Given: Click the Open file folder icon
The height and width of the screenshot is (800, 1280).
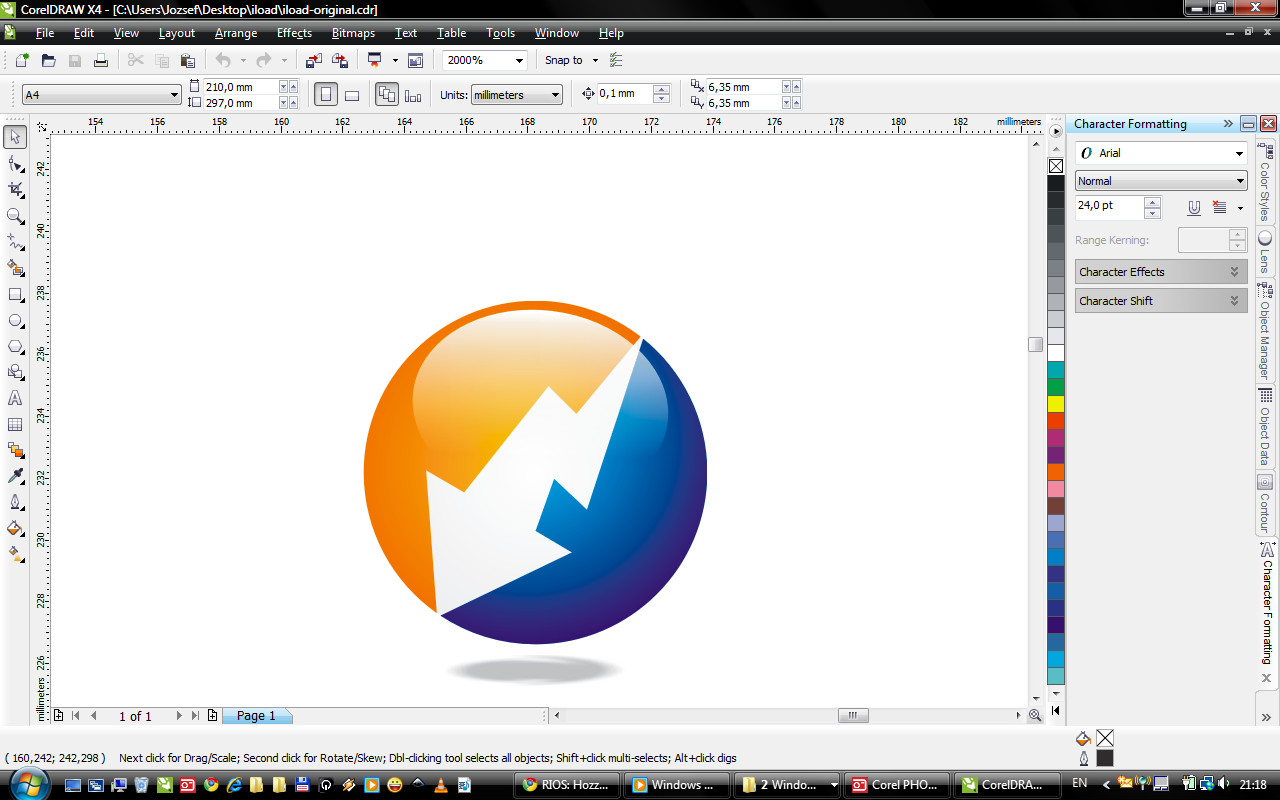Looking at the screenshot, I should [48, 60].
